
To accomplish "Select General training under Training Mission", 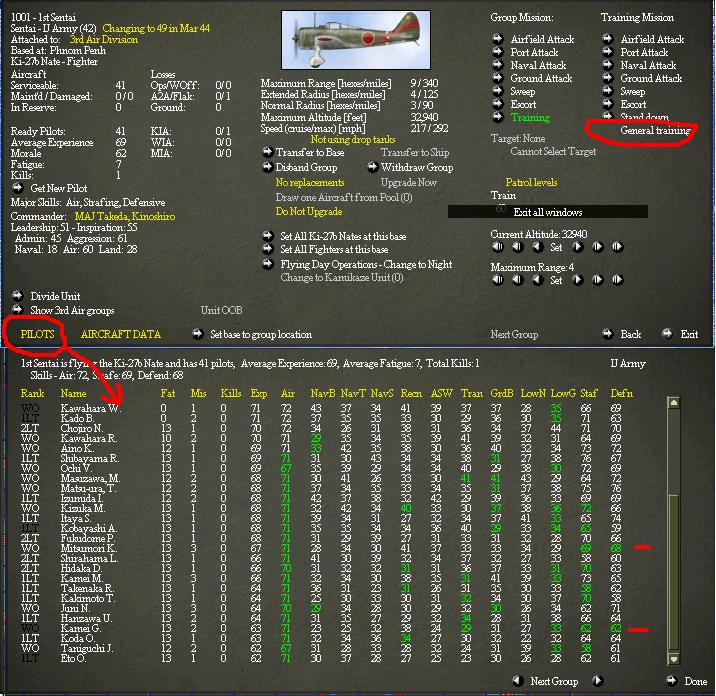I will click(655, 131).
